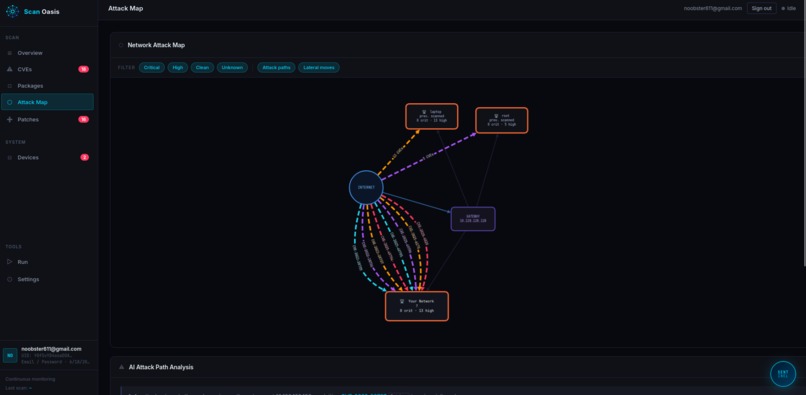Select the Your Network node
Viewport: 806px width, 395px height.
pyautogui.click(x=417, y=306)
